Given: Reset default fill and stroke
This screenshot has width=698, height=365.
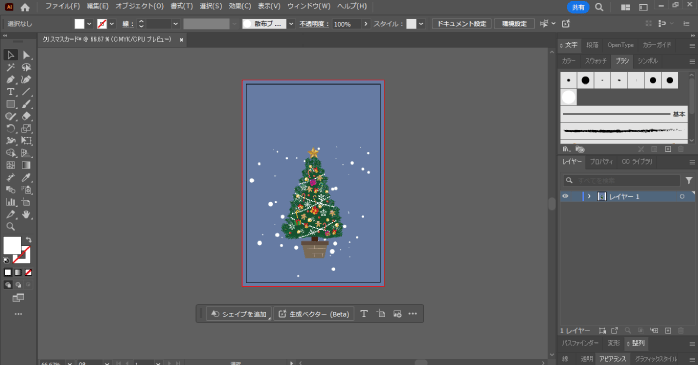Looking at the screenshot, I should coord(7,260).
